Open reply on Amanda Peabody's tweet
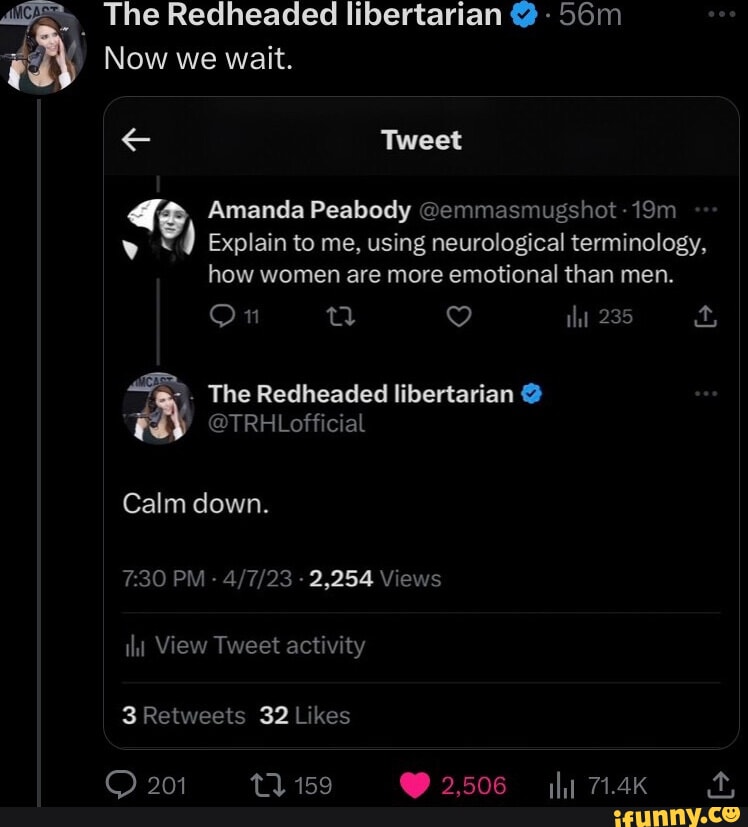This screenshot has height=827, width=748. [x=219, y=317]
